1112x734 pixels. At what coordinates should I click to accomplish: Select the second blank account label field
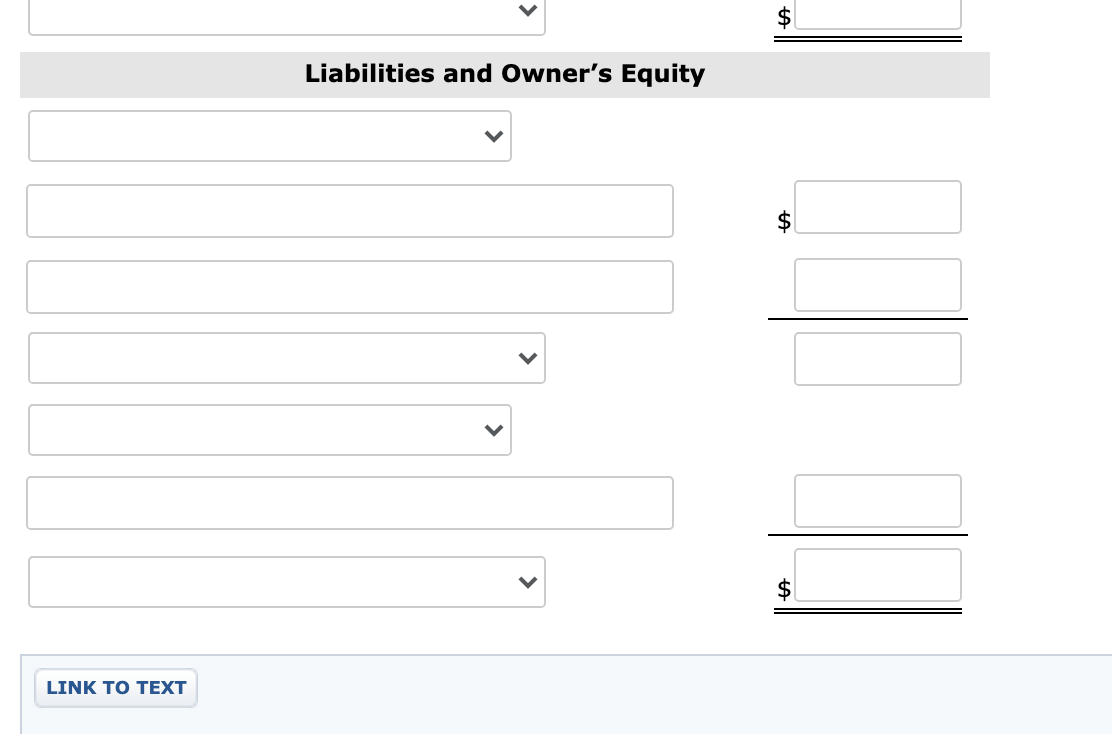point(350,287)
